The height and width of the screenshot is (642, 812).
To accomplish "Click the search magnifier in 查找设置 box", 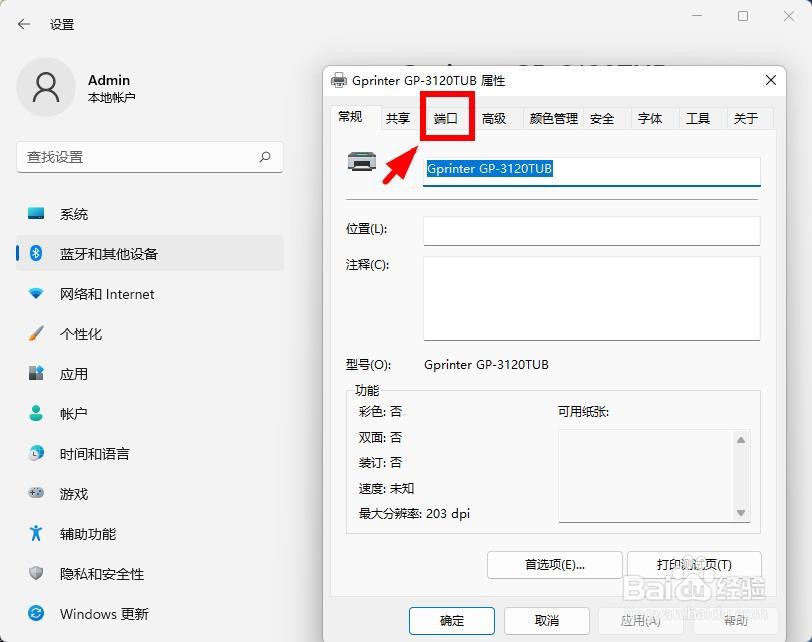I will point(265,156).
